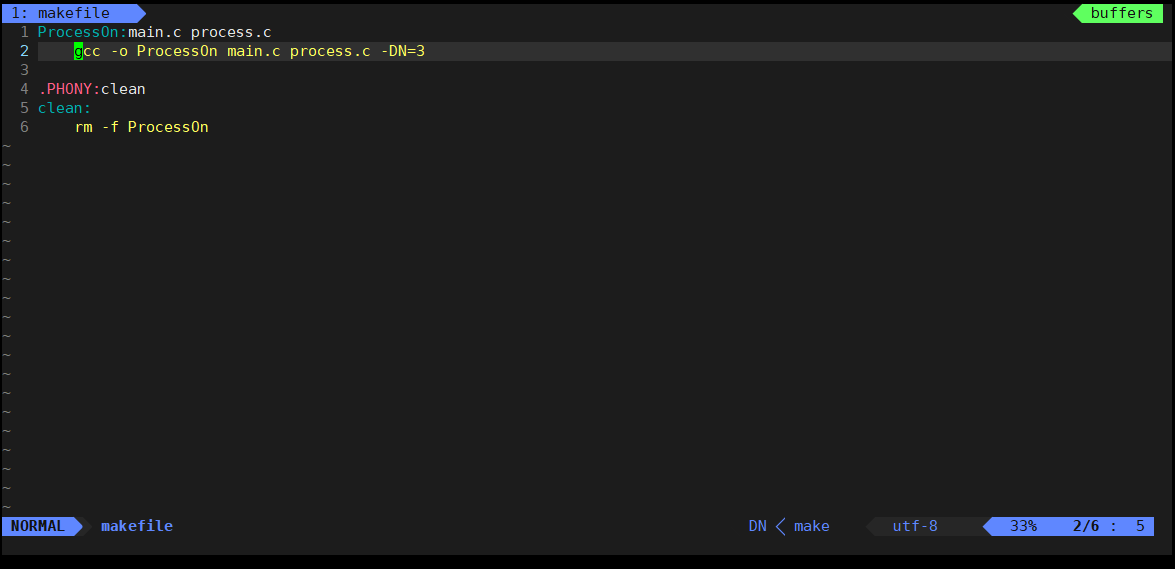This screenshot has width=1175, height=569.
Task: Click line number 5 in the gutter
Action: [25, 108]
